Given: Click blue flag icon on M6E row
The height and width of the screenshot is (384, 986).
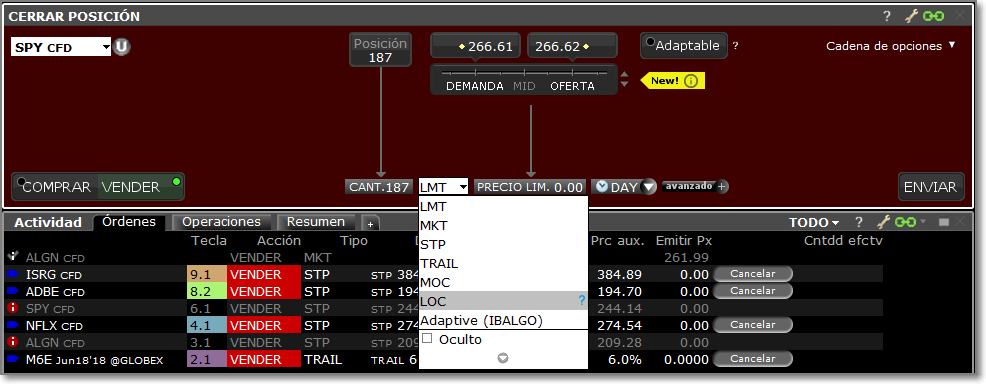Looking at the screenshot, I should [13, 359].
